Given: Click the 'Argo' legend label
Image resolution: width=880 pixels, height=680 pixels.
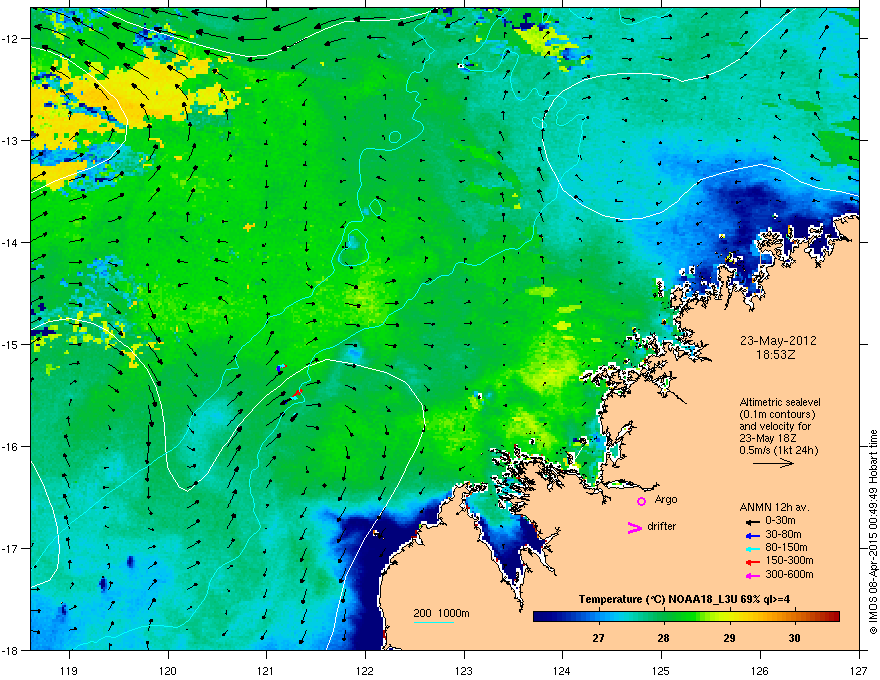Looking at the screenshot, I should tap(666, 500).
